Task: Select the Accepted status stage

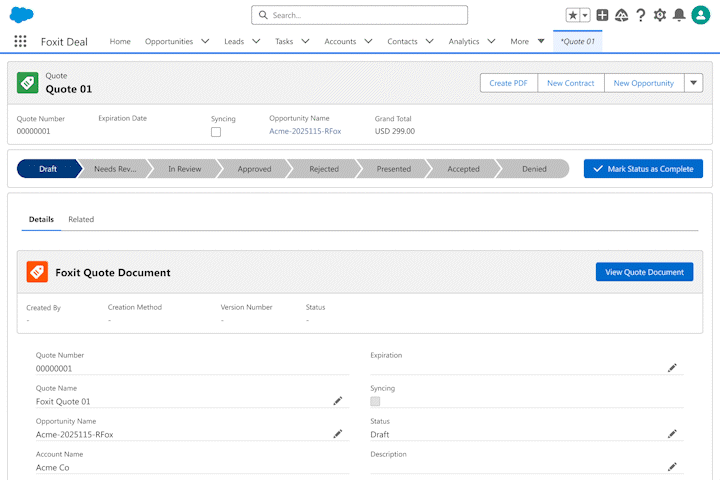Action: tap(464, 169)
